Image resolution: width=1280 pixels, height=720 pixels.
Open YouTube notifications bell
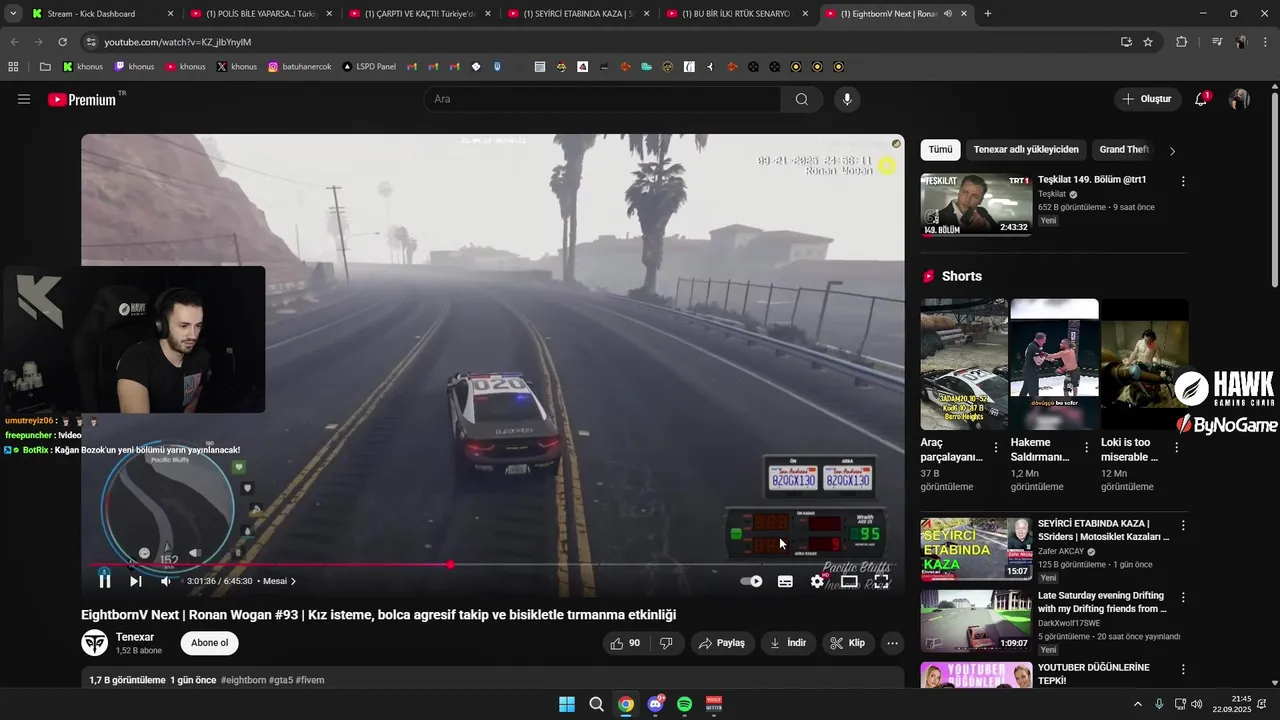point(1202,99)
